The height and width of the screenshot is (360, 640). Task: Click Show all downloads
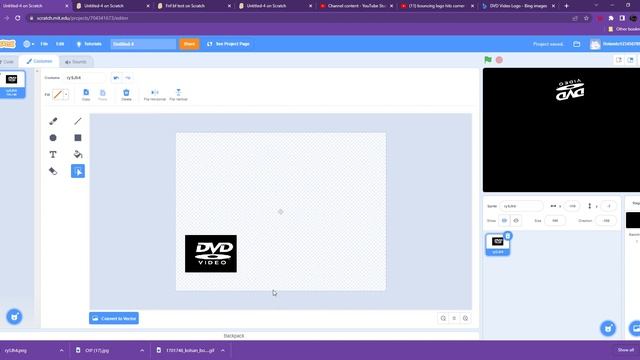[625, 350]
